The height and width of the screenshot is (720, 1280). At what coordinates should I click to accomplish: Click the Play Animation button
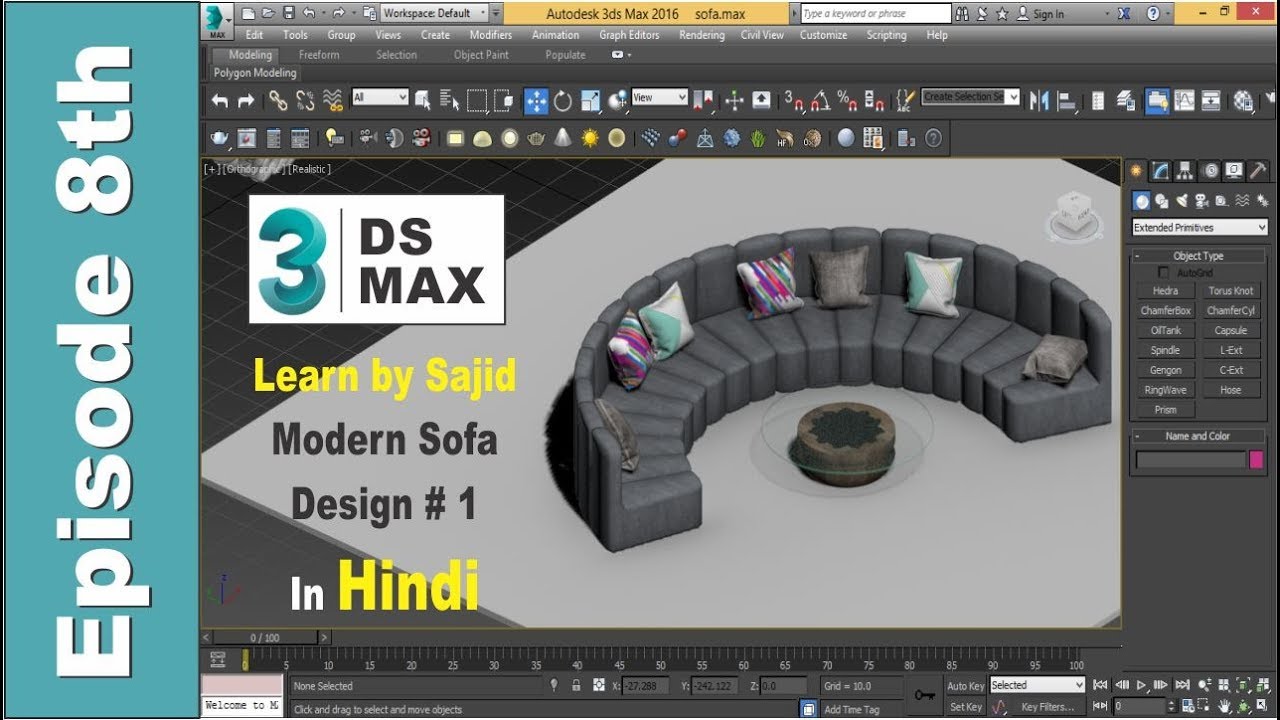point(1141,685)
